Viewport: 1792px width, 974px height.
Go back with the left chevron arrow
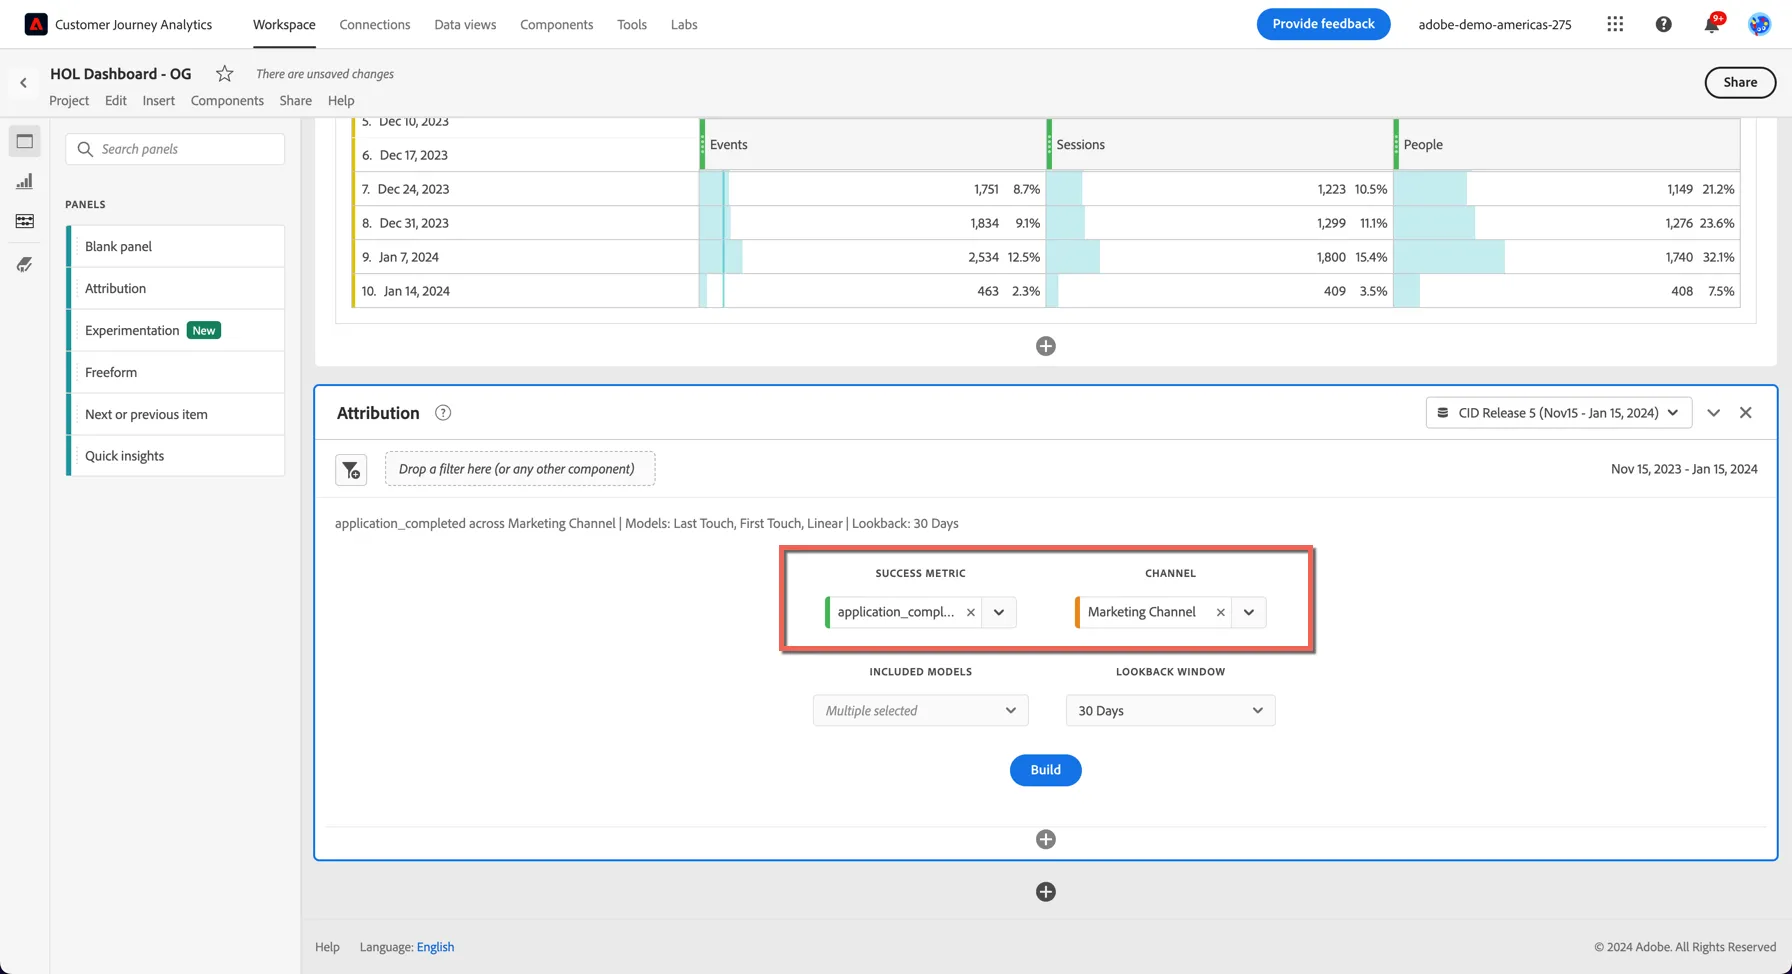[24, 83]
